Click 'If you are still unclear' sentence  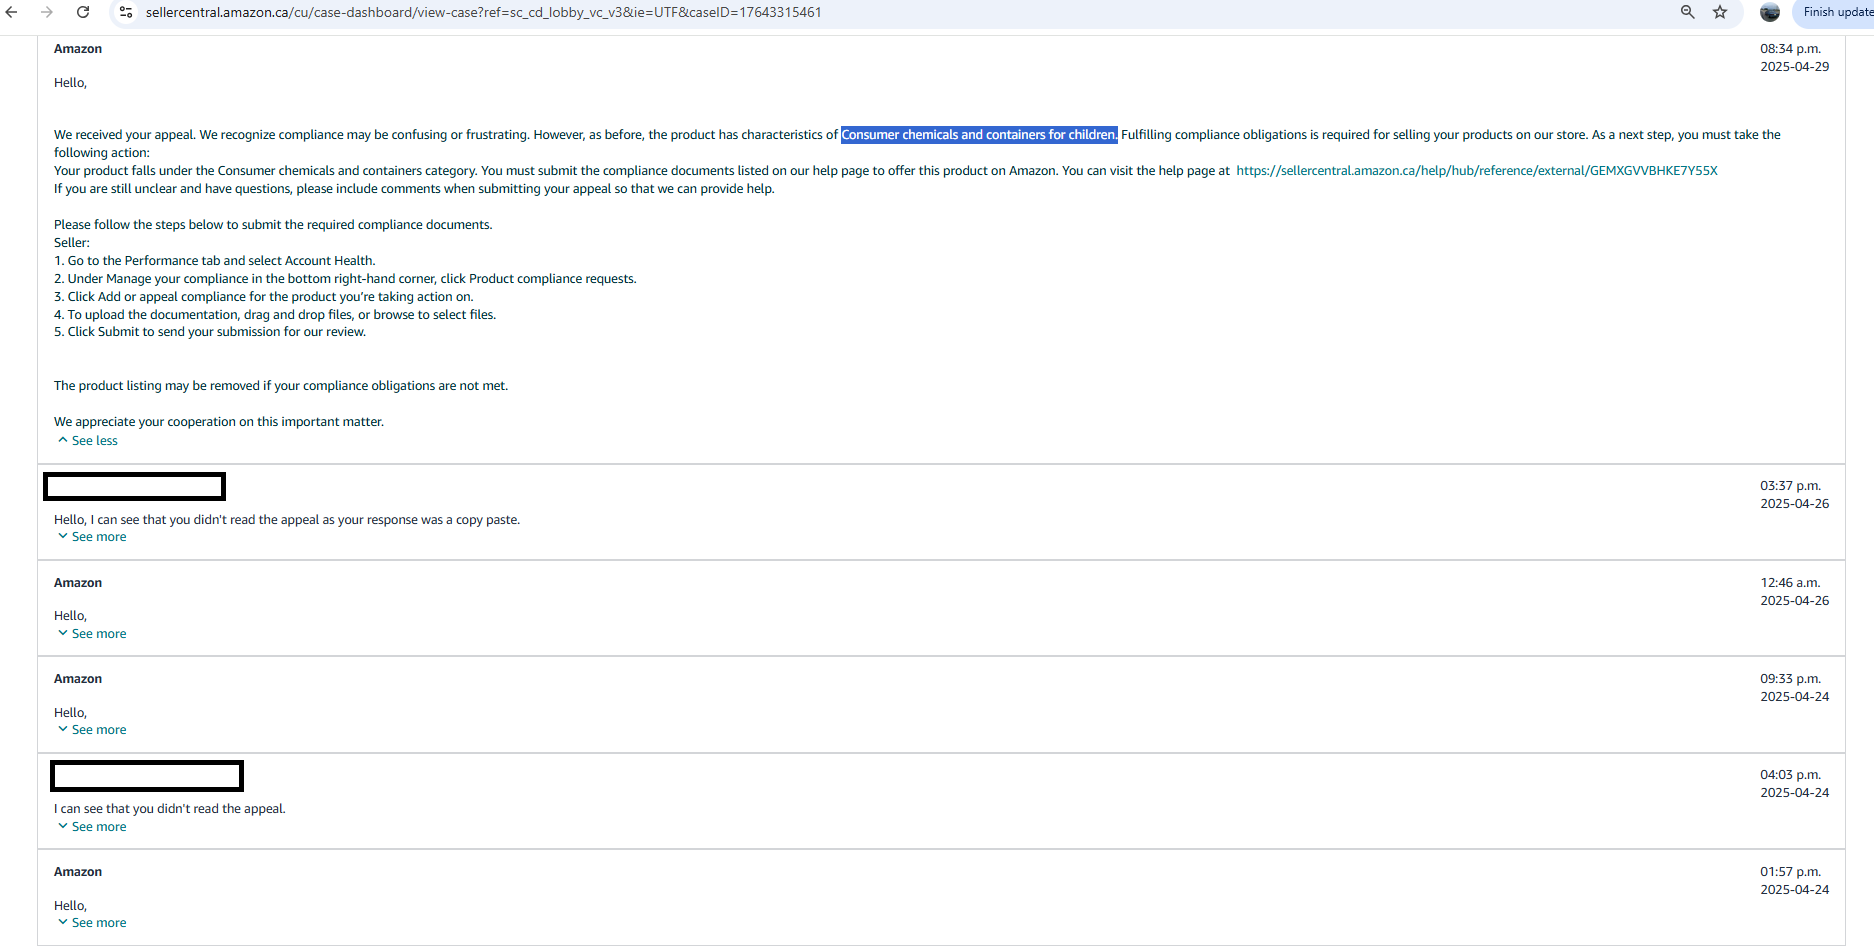(414, 189)
